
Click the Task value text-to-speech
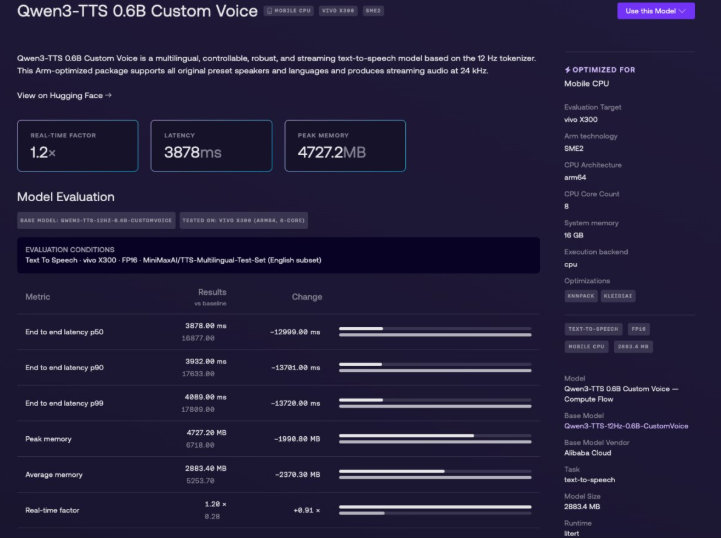(589, 480)
